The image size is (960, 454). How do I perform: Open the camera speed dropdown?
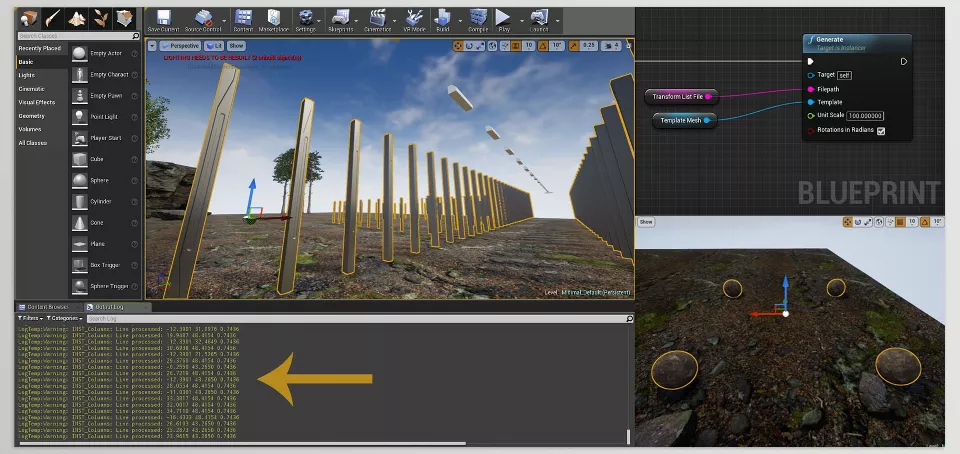610,46
